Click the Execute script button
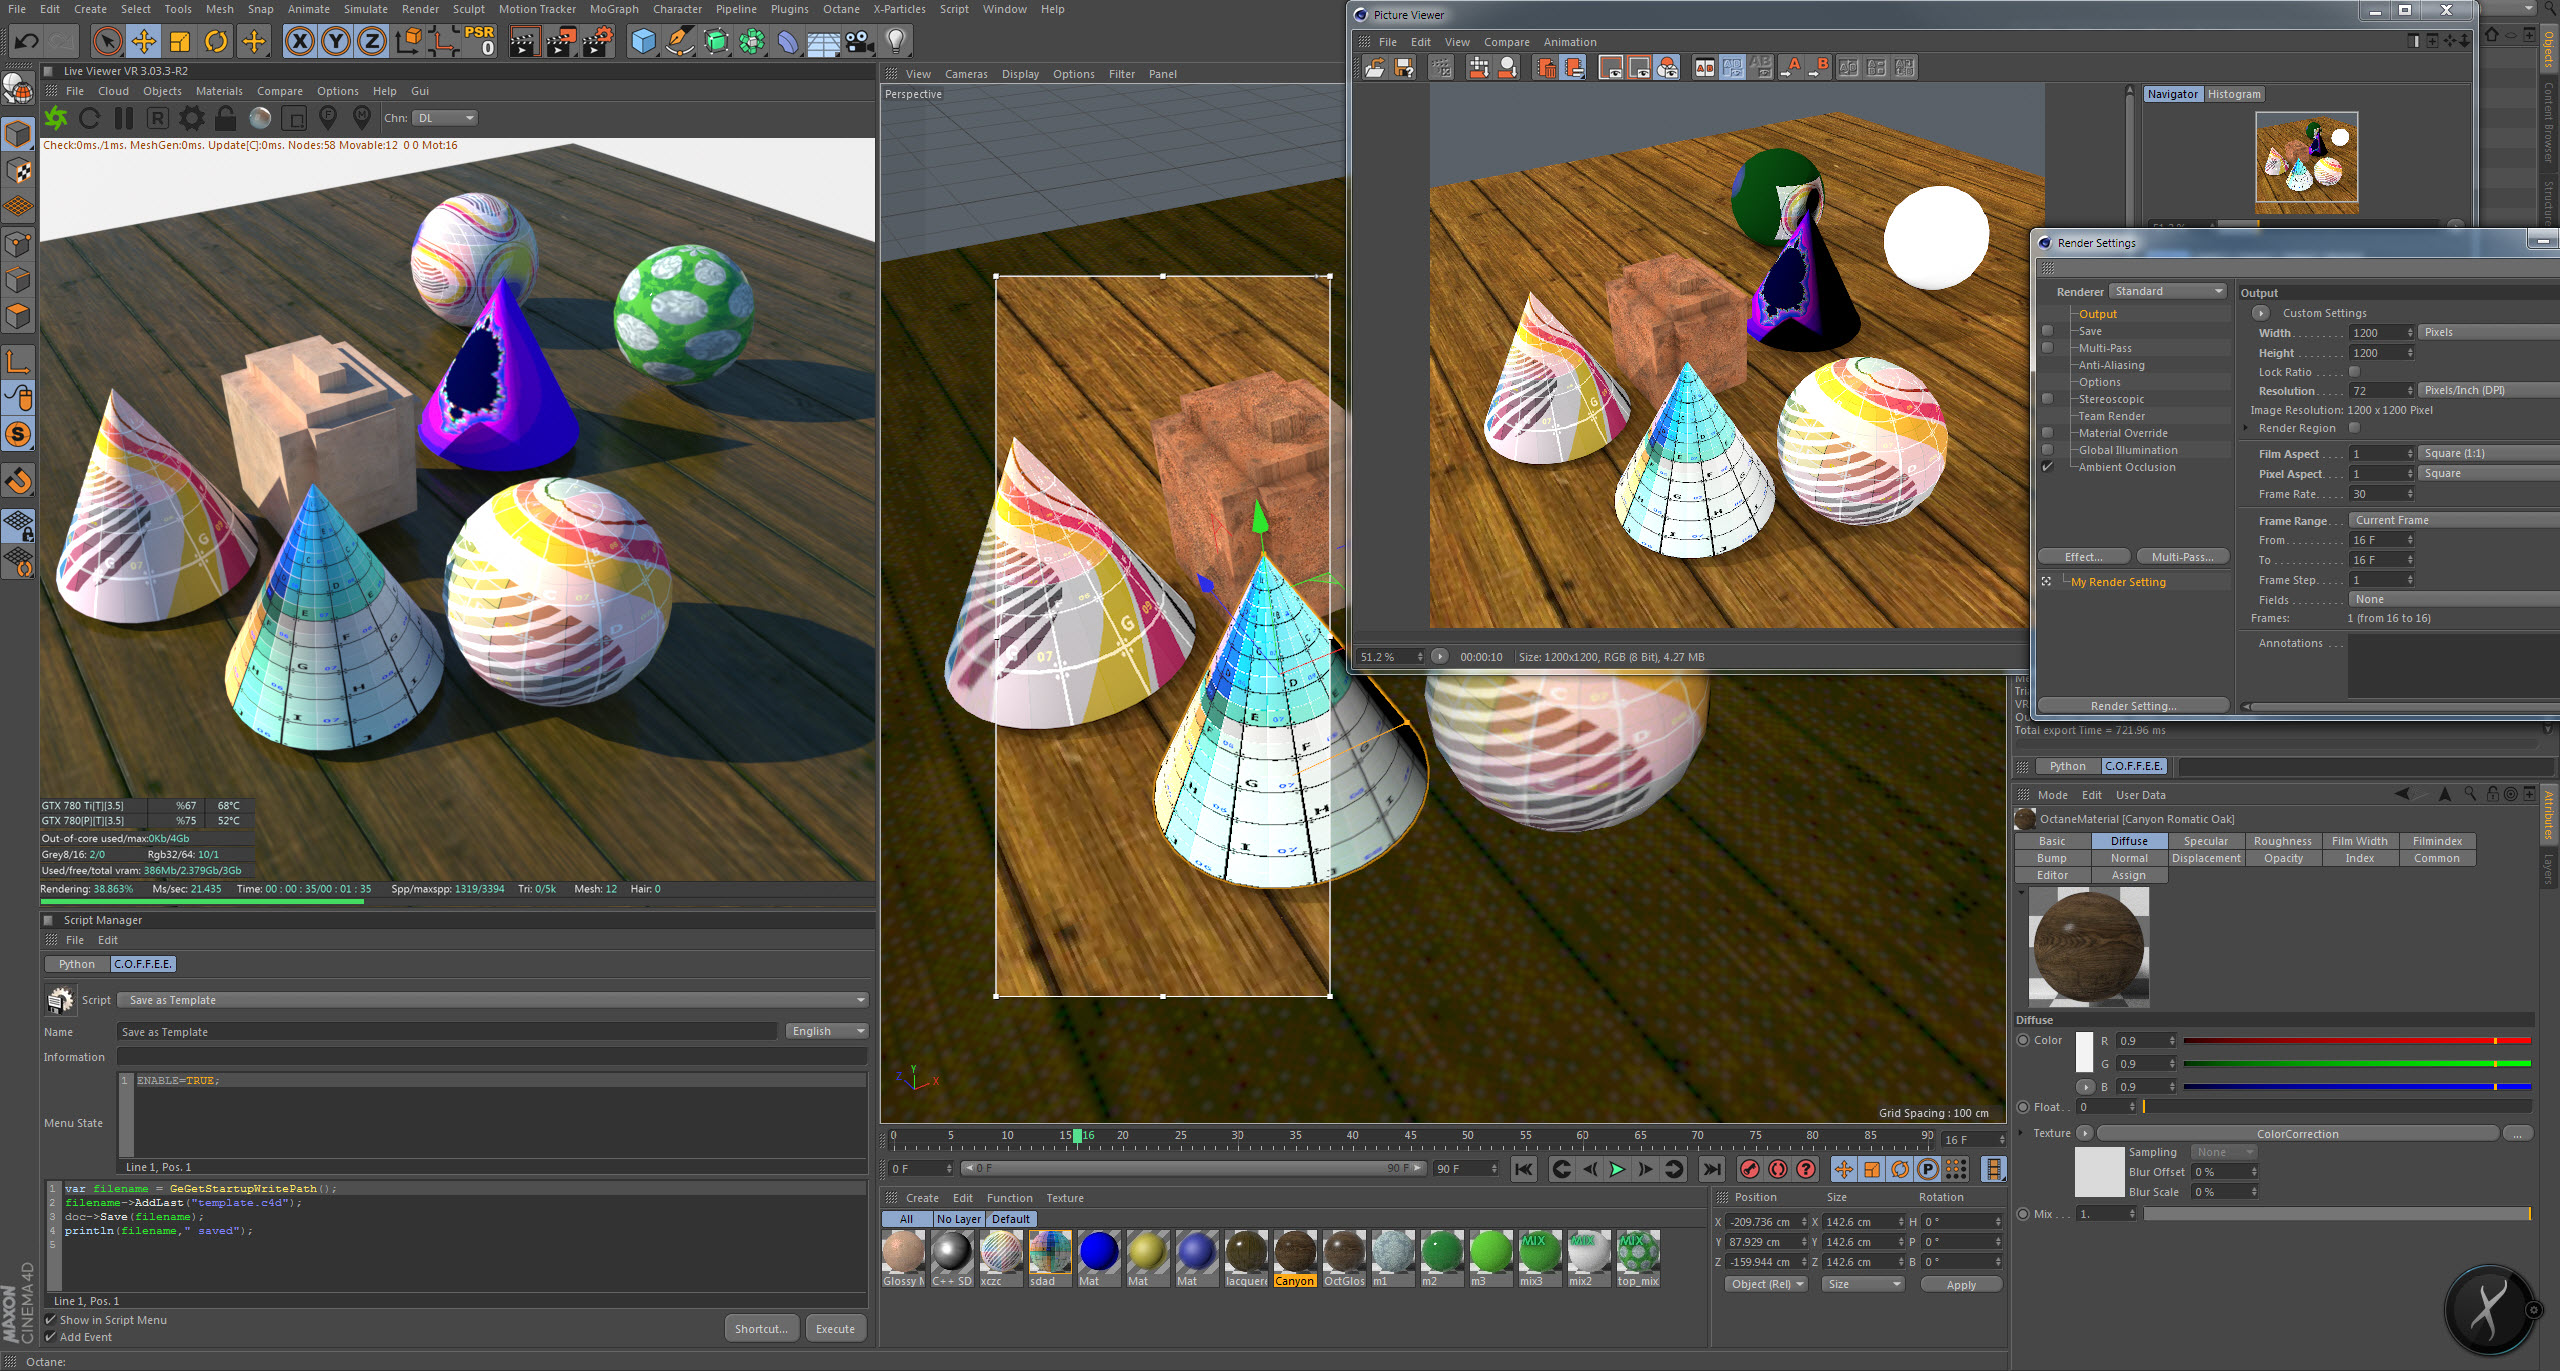 click(x=835, y=1329)
